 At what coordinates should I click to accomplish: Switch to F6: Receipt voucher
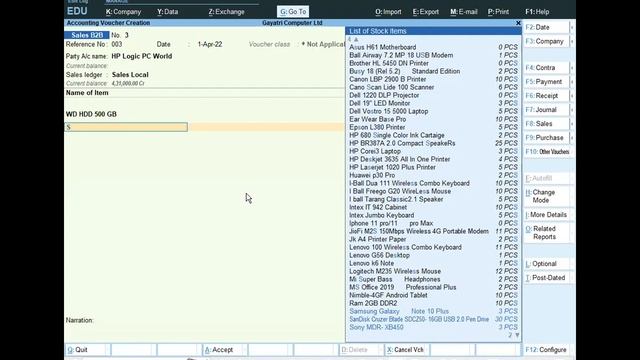click(x=546, y=96)
